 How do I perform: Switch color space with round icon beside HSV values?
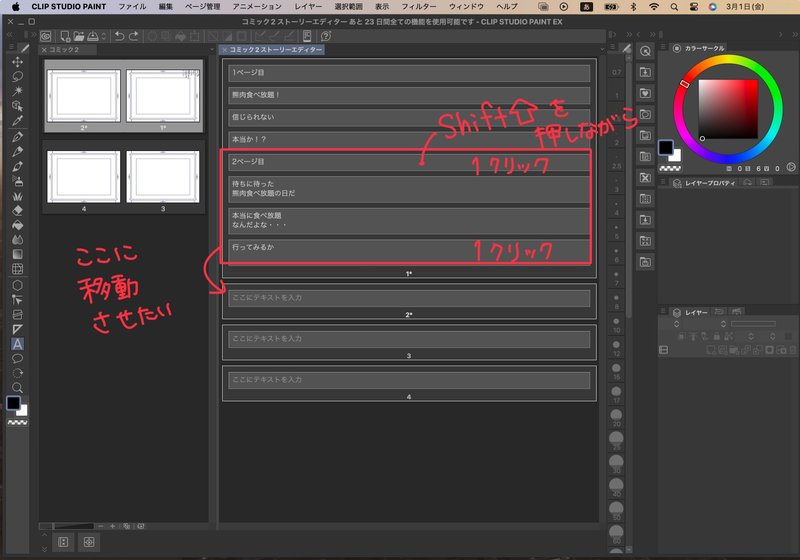pos(791,167)
